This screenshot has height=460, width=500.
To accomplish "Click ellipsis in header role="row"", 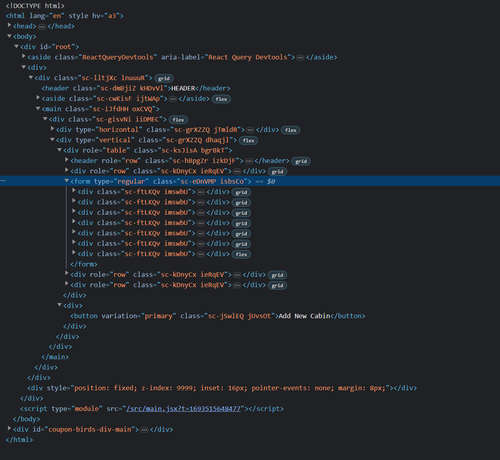I will [x=249, y=161].
